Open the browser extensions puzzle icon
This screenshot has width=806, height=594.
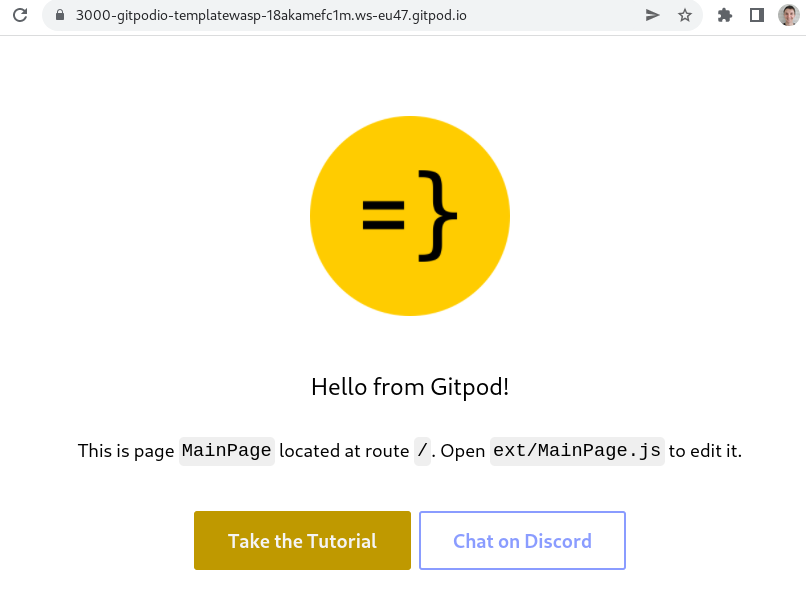coord(724,15)
